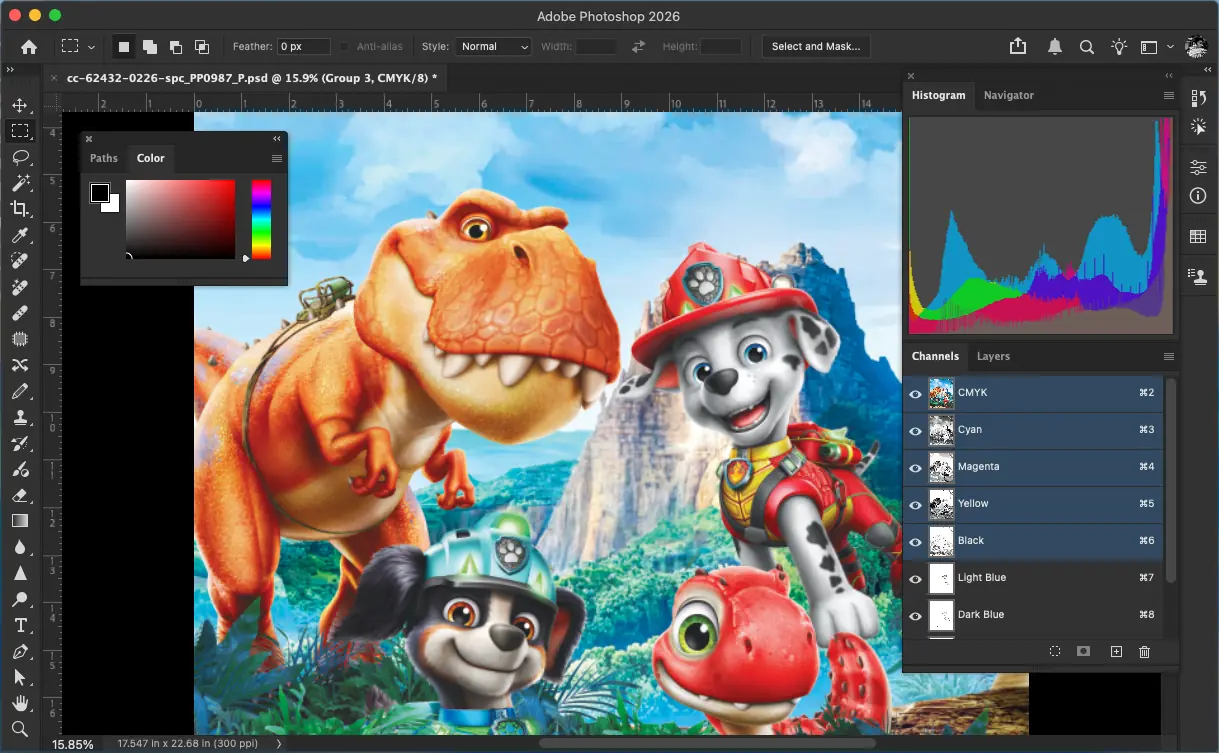The height and width of the screenshot is (753, 1219).
Task: Choose New selection mode
Action: tap(124, 46)
